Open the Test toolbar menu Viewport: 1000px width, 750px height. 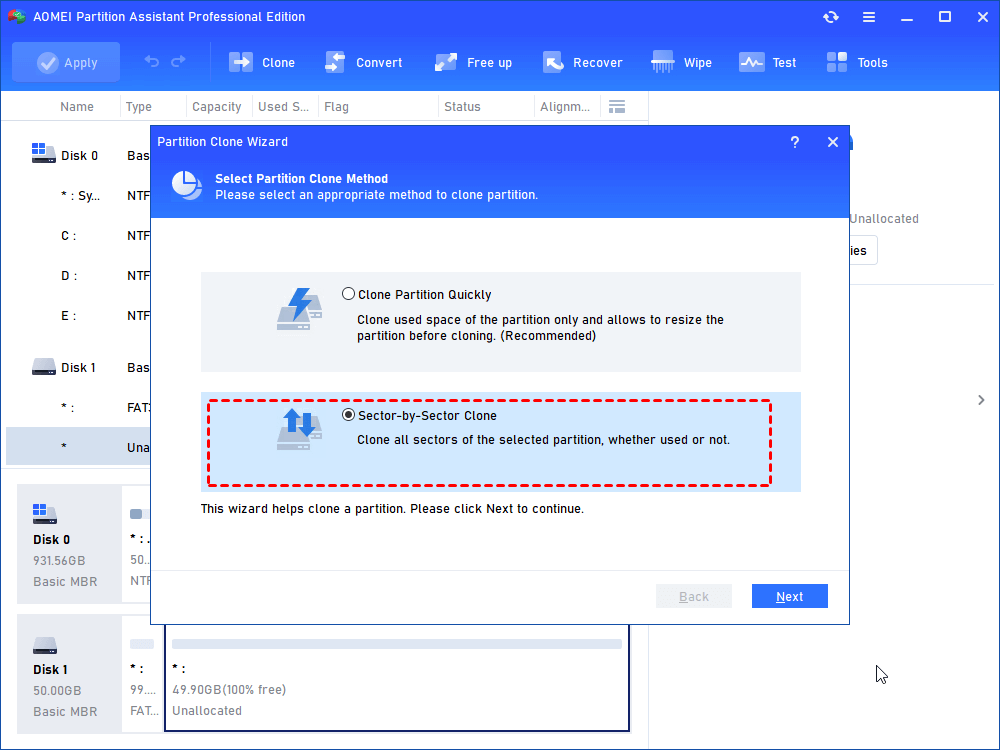click(x=767, y=62)
